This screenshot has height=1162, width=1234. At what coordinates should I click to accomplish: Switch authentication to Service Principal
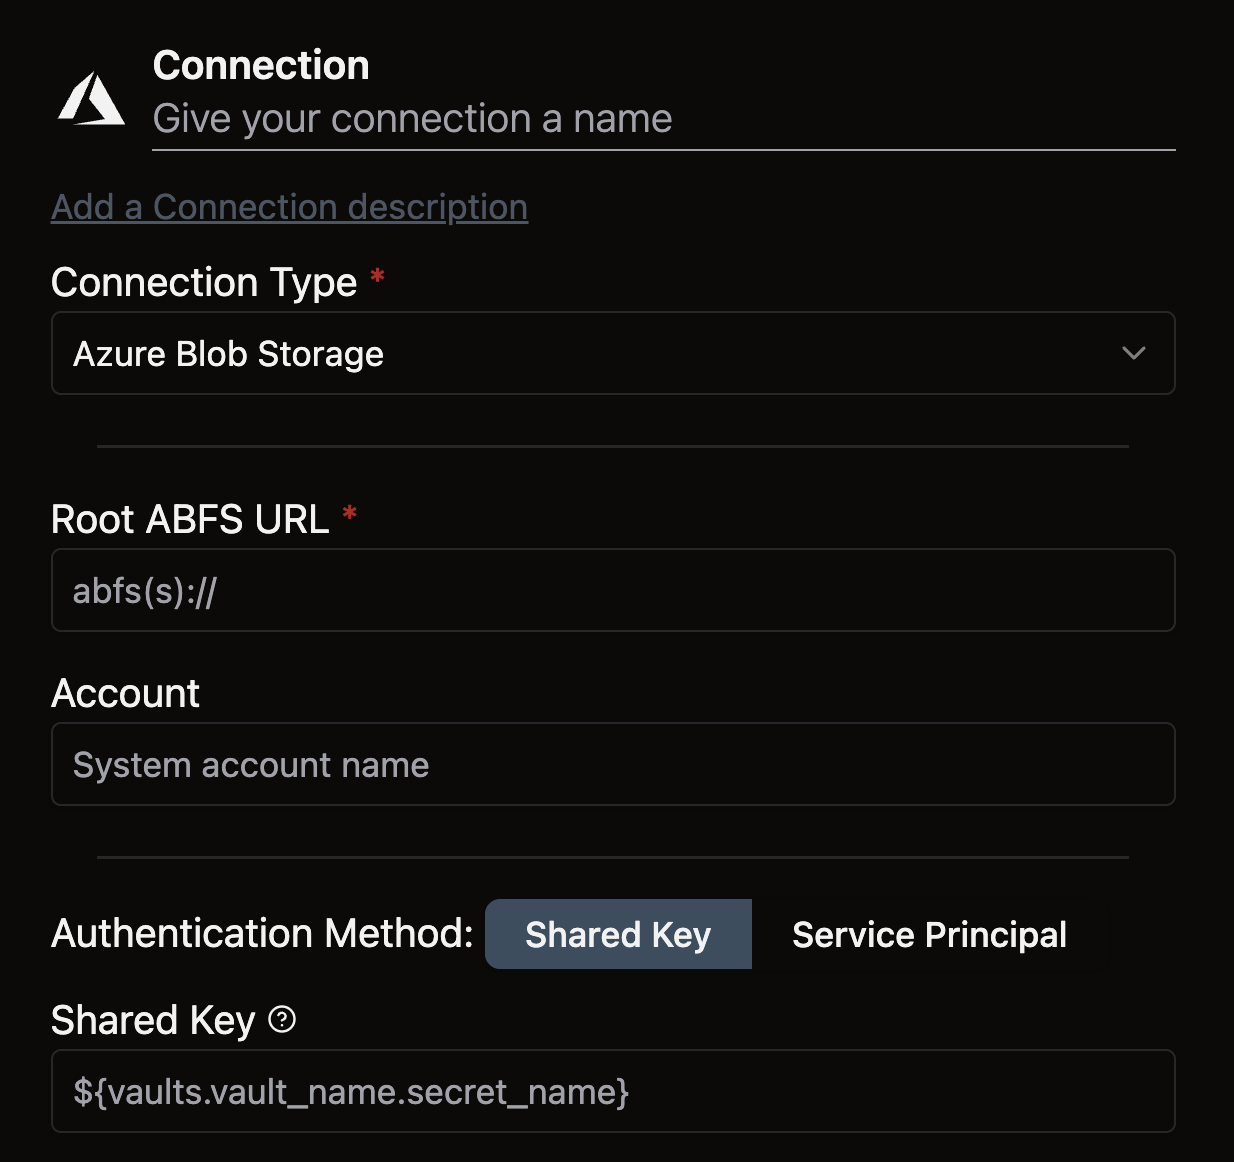(x=929, y=934)
